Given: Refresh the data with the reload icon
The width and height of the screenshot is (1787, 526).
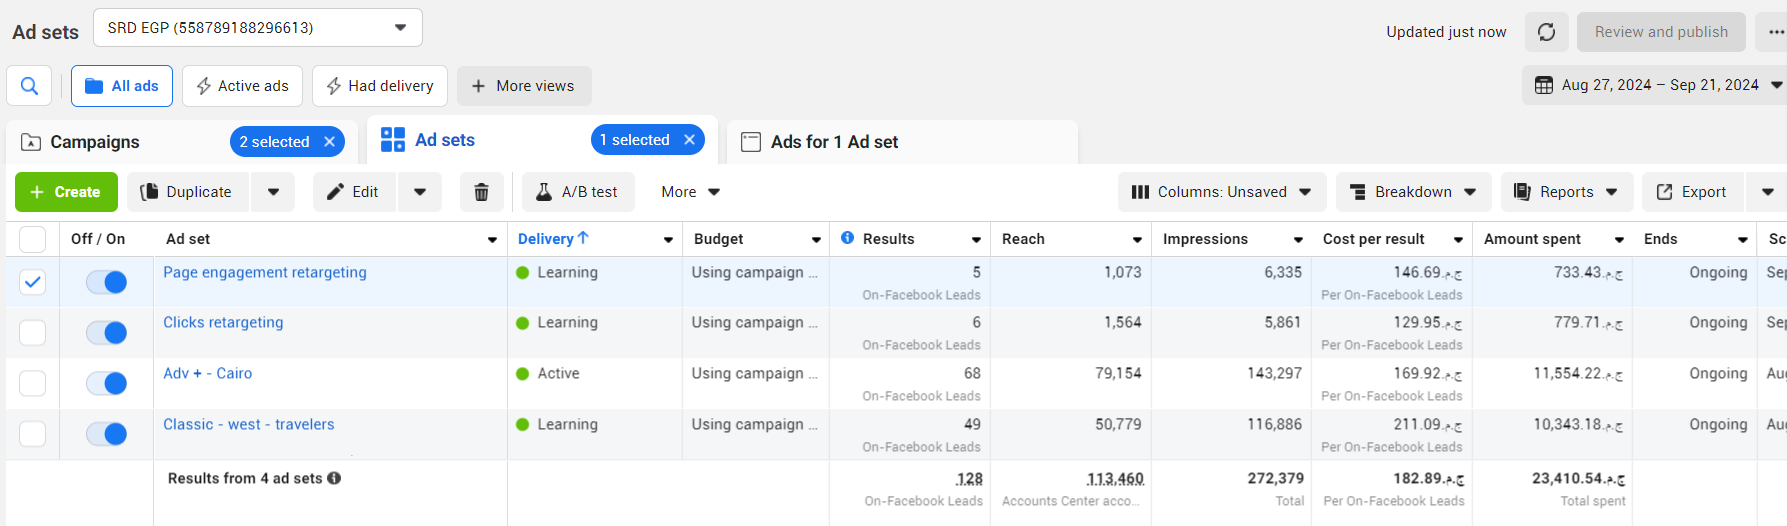Looking at the screenshot, I should tap(1546, 32).
